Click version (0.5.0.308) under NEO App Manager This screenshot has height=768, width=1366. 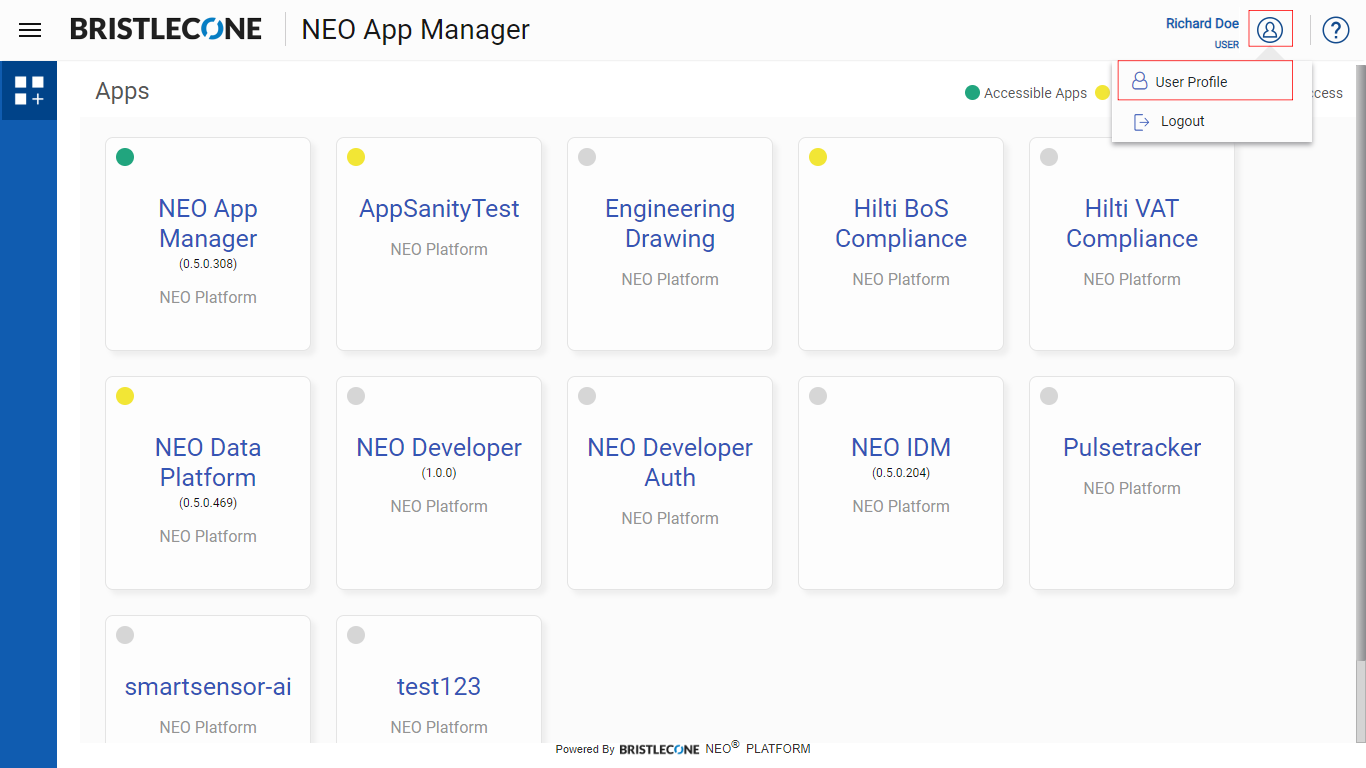click(208, 265)
